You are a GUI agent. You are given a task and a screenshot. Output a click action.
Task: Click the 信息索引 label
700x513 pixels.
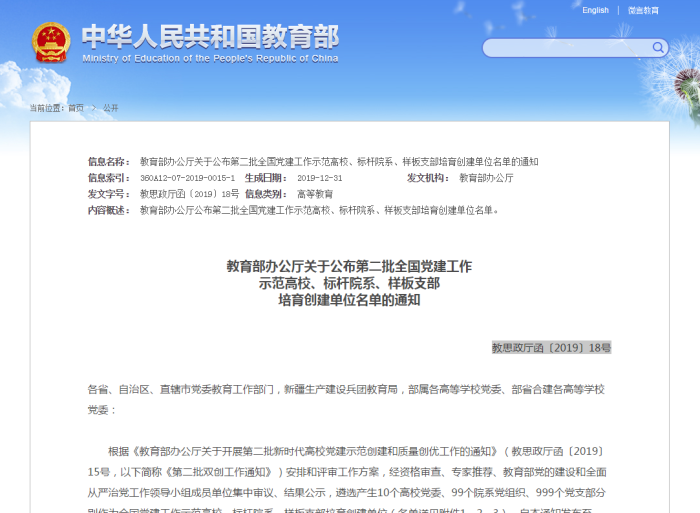pyautogui.click(x=108, y=178)
